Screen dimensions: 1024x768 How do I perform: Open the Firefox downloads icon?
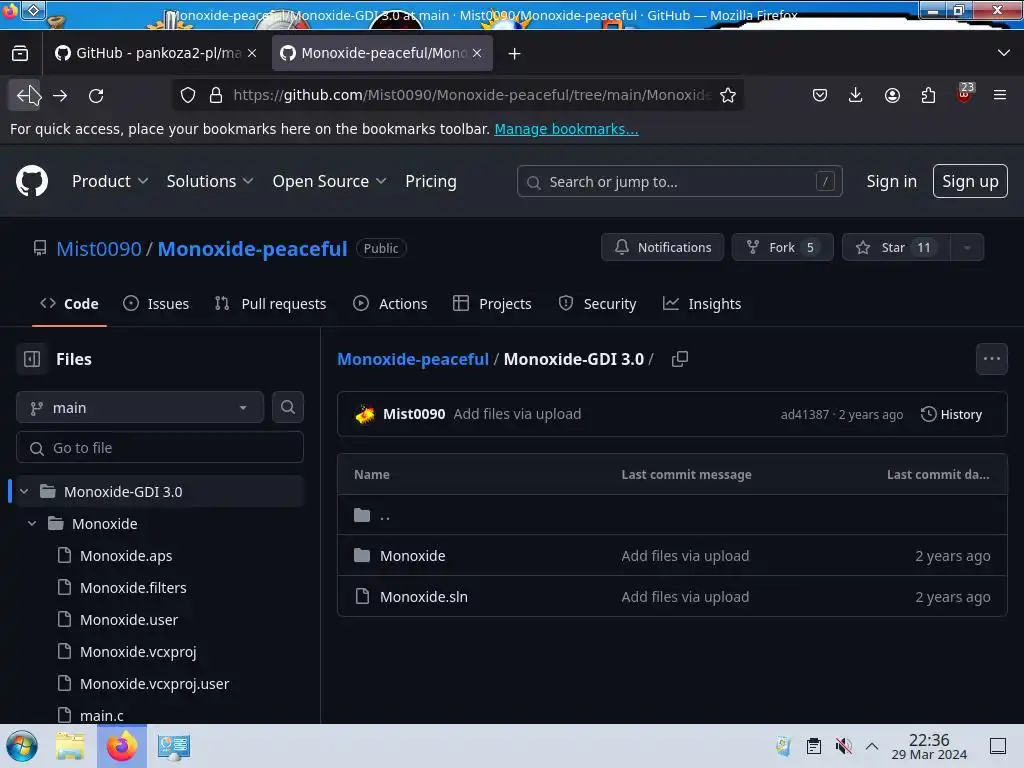tap(856, 95)
